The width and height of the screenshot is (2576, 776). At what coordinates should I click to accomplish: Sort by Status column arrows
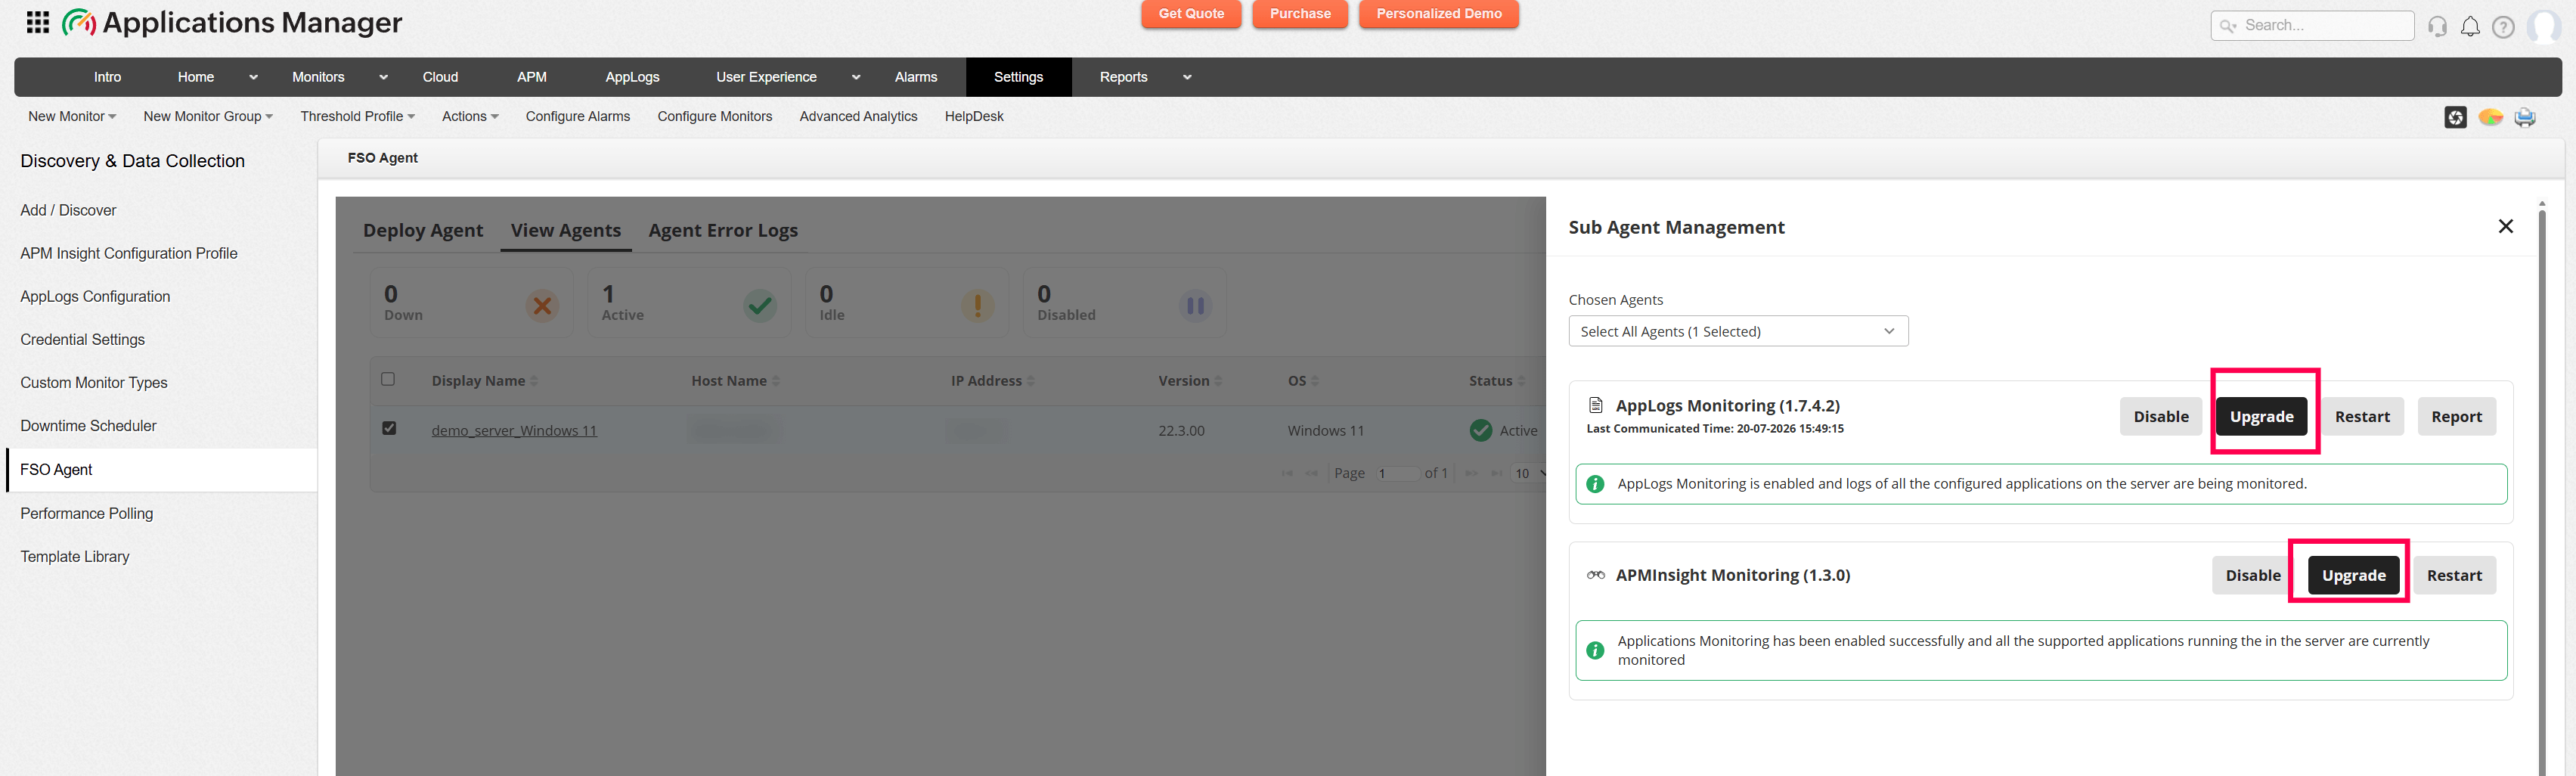(x=1521, y=381)
